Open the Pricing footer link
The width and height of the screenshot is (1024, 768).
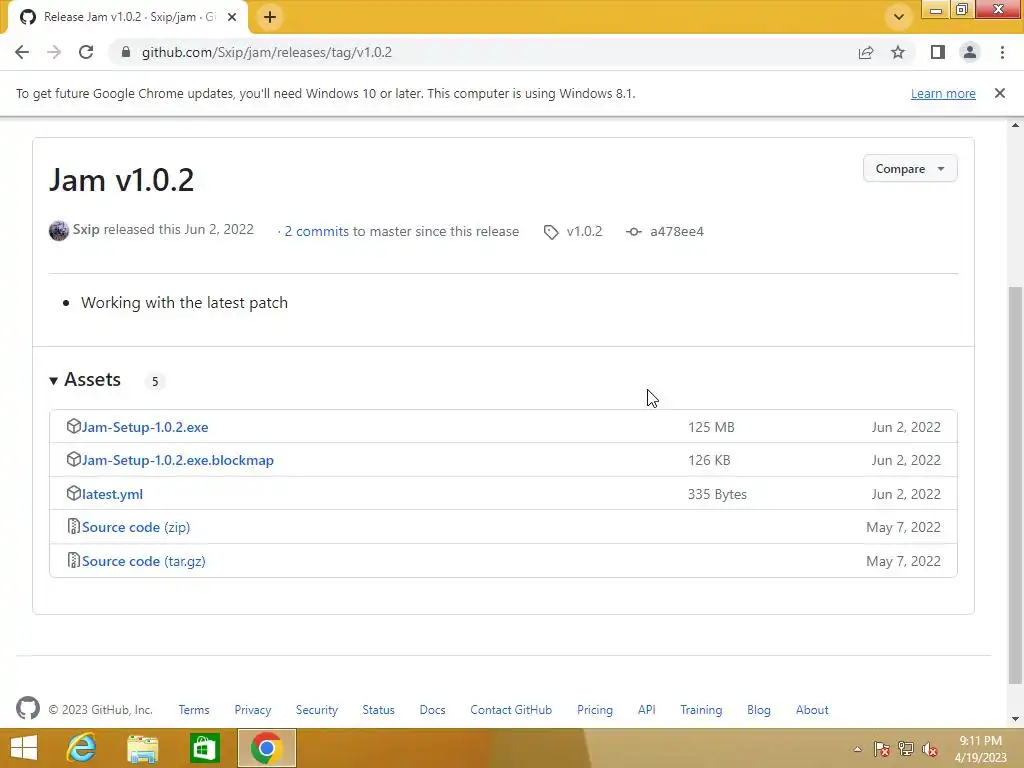click(595, 710)
